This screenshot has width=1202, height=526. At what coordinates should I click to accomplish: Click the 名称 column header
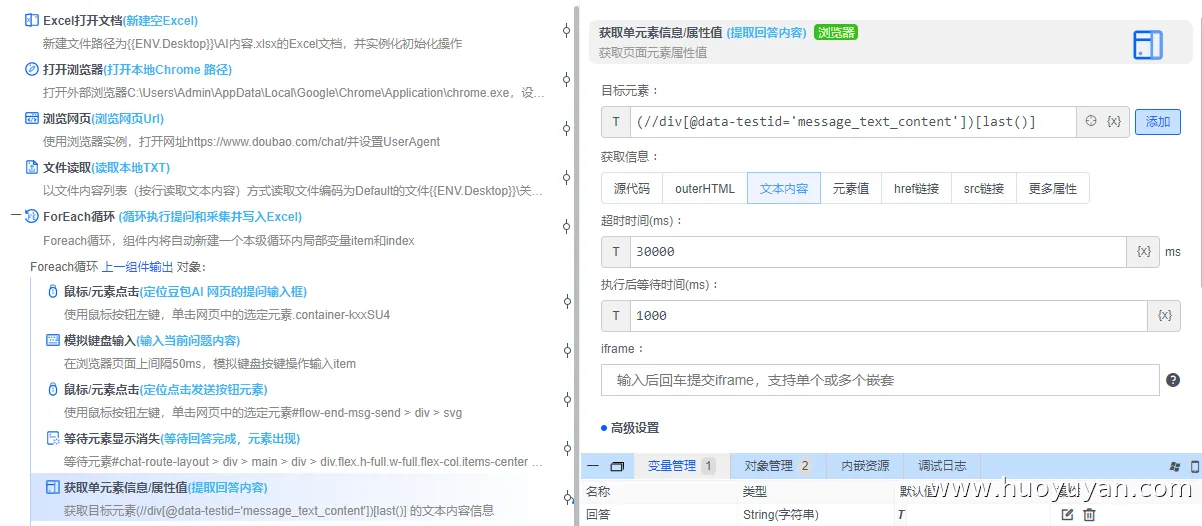click(597, 491)
